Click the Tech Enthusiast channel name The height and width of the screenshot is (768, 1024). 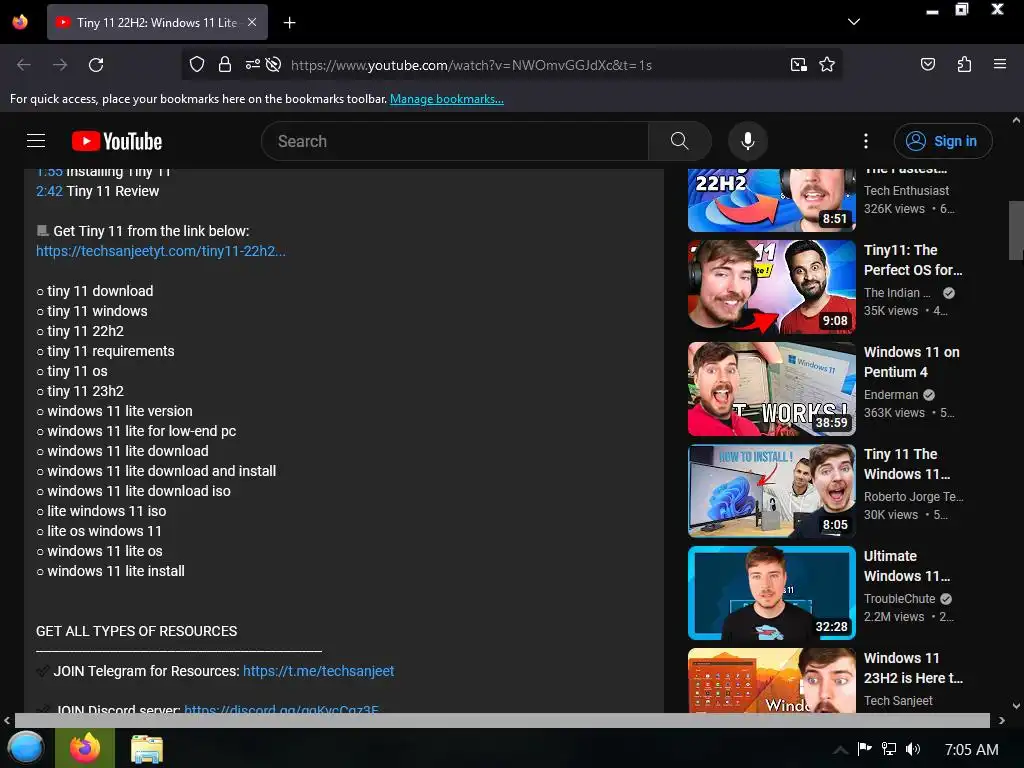(906, 191)
